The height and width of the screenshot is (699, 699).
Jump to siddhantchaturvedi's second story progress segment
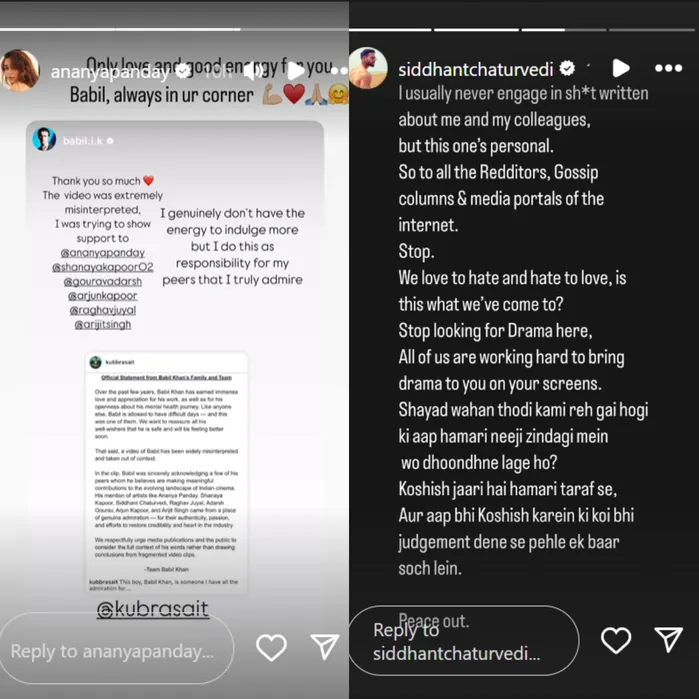pos(476,30)
